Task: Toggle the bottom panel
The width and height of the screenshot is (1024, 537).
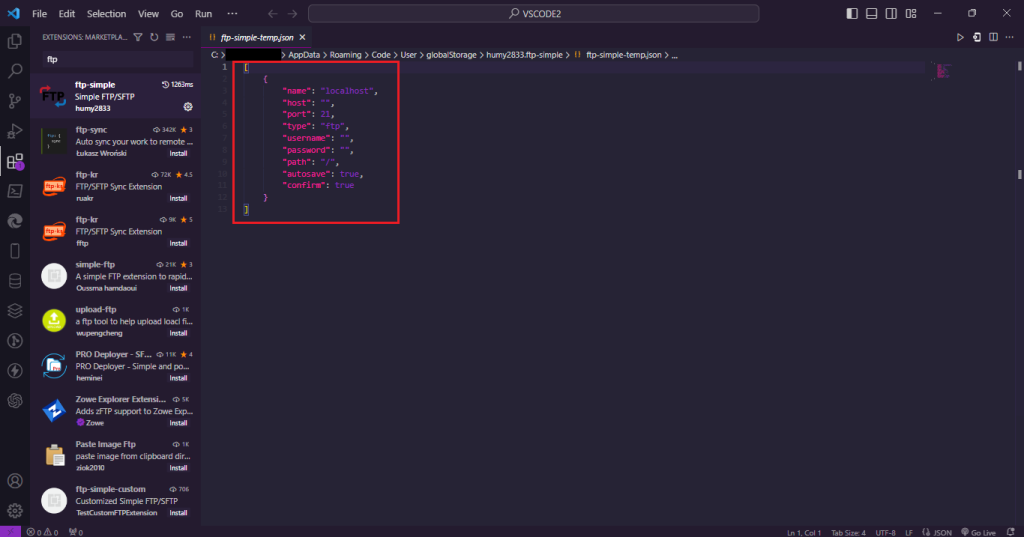Action: 871,13
